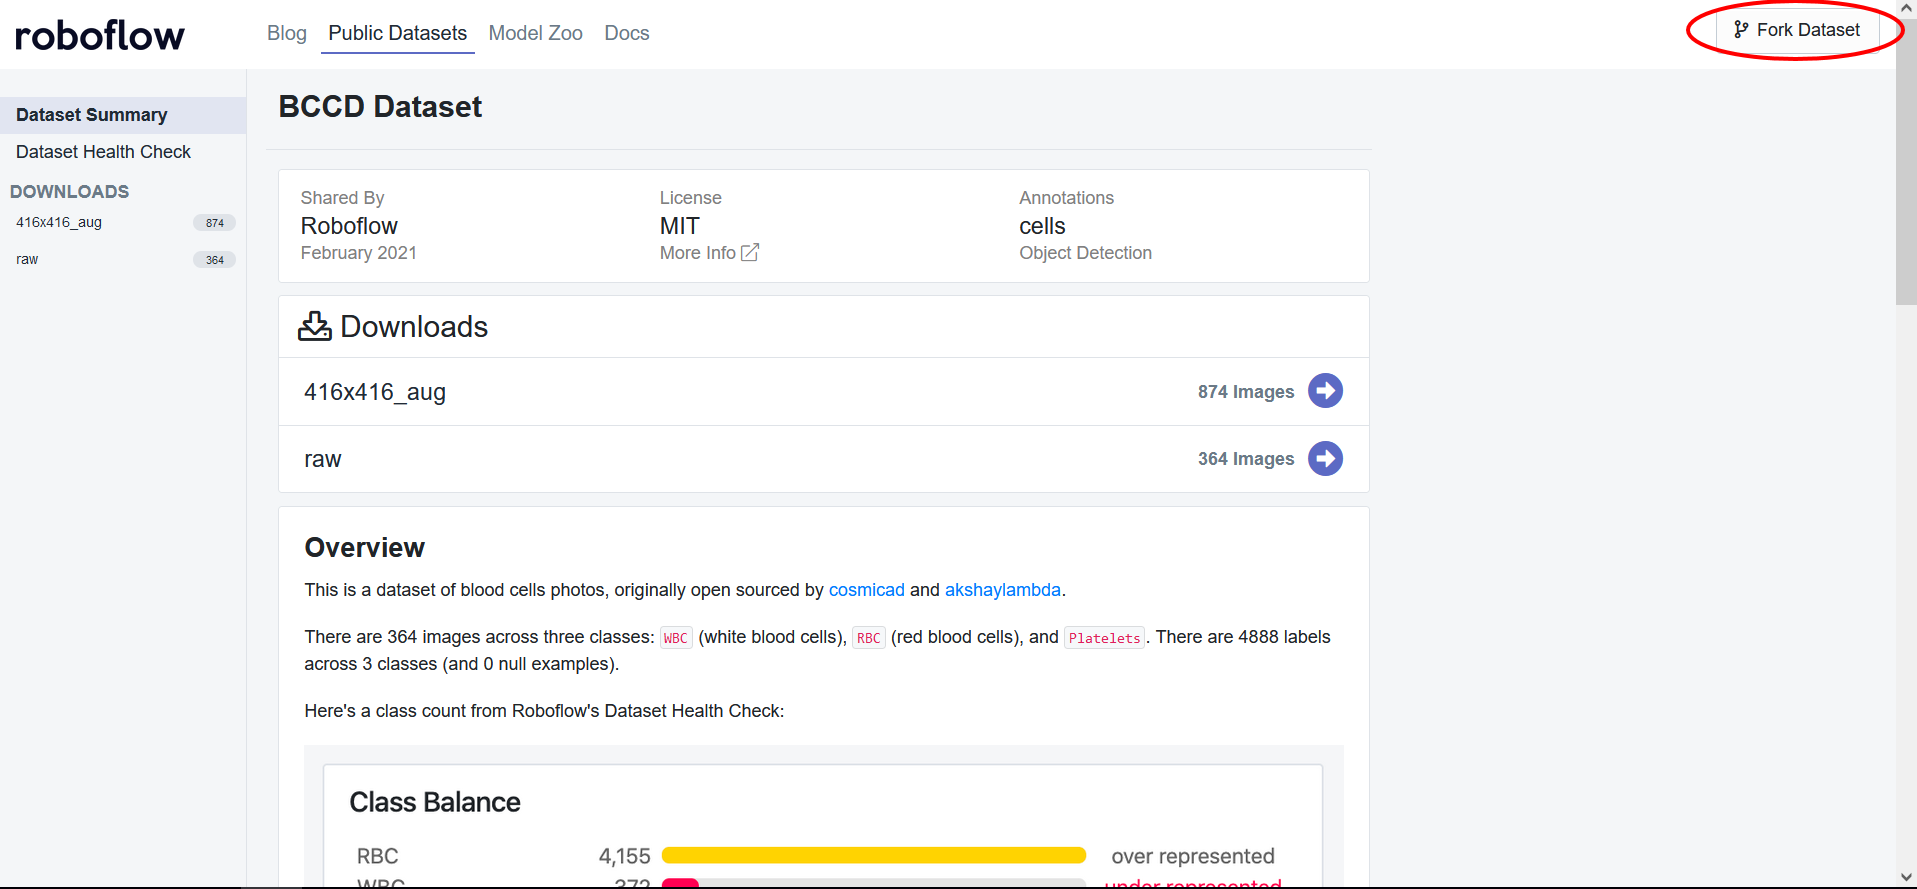Click the DOWNLOADS sidebar heading
The width and height of the screenshot is (1917, 889).
[69, 191]
